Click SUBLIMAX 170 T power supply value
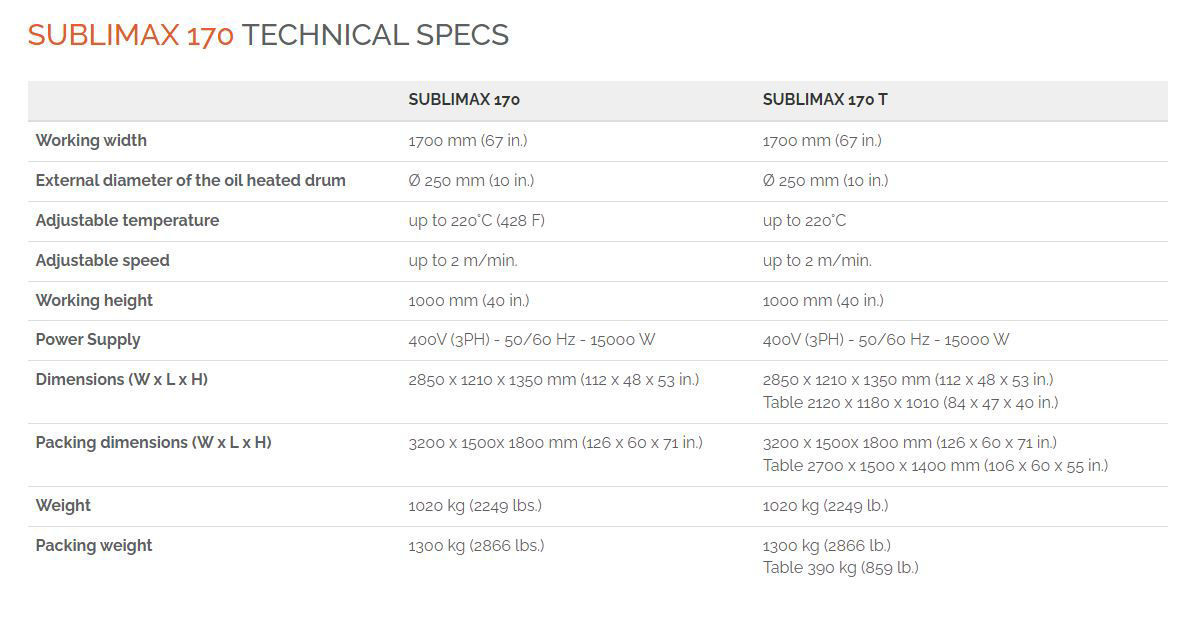Screen dimensions: 1203x617 coord(886,340)
